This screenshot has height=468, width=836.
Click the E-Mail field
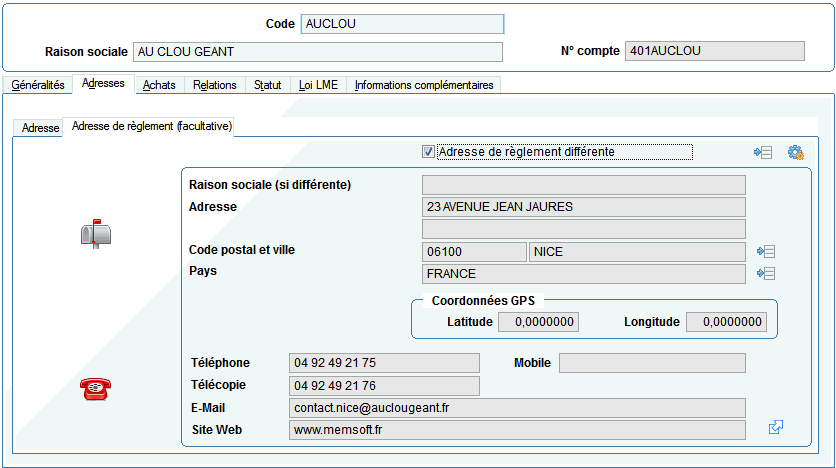point(516,408)
